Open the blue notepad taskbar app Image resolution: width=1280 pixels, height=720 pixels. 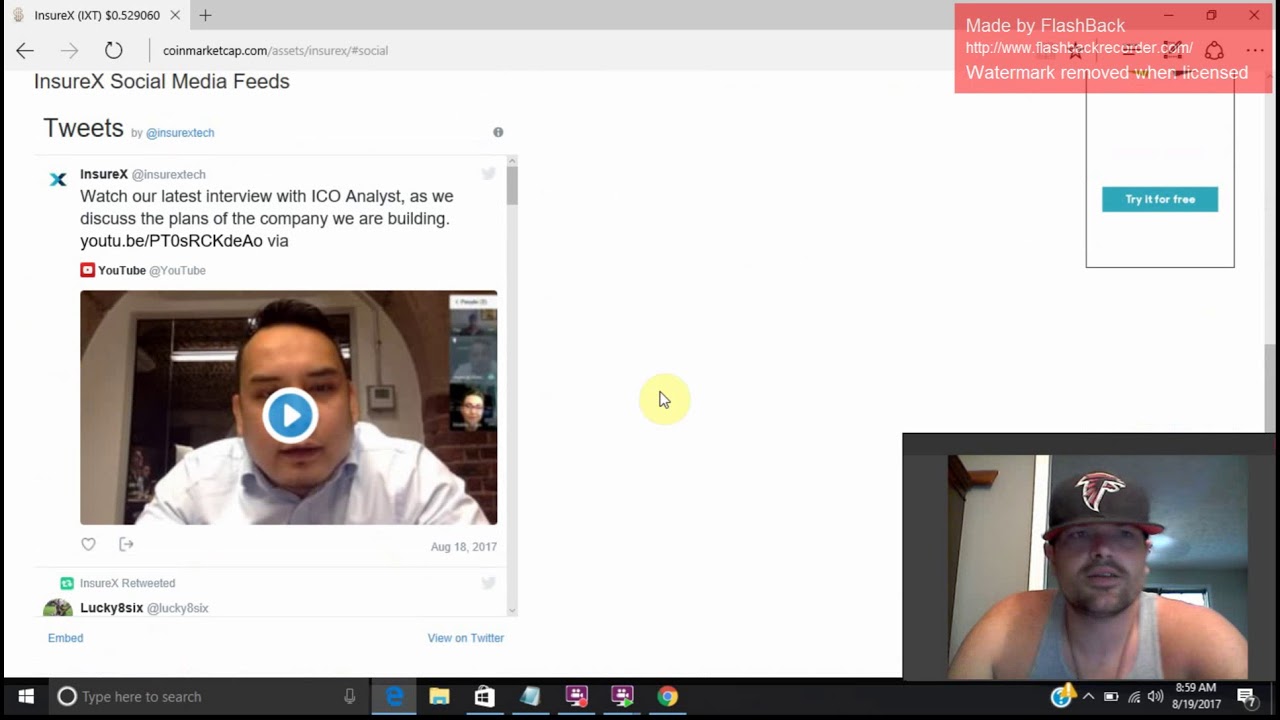coord(530,696)
